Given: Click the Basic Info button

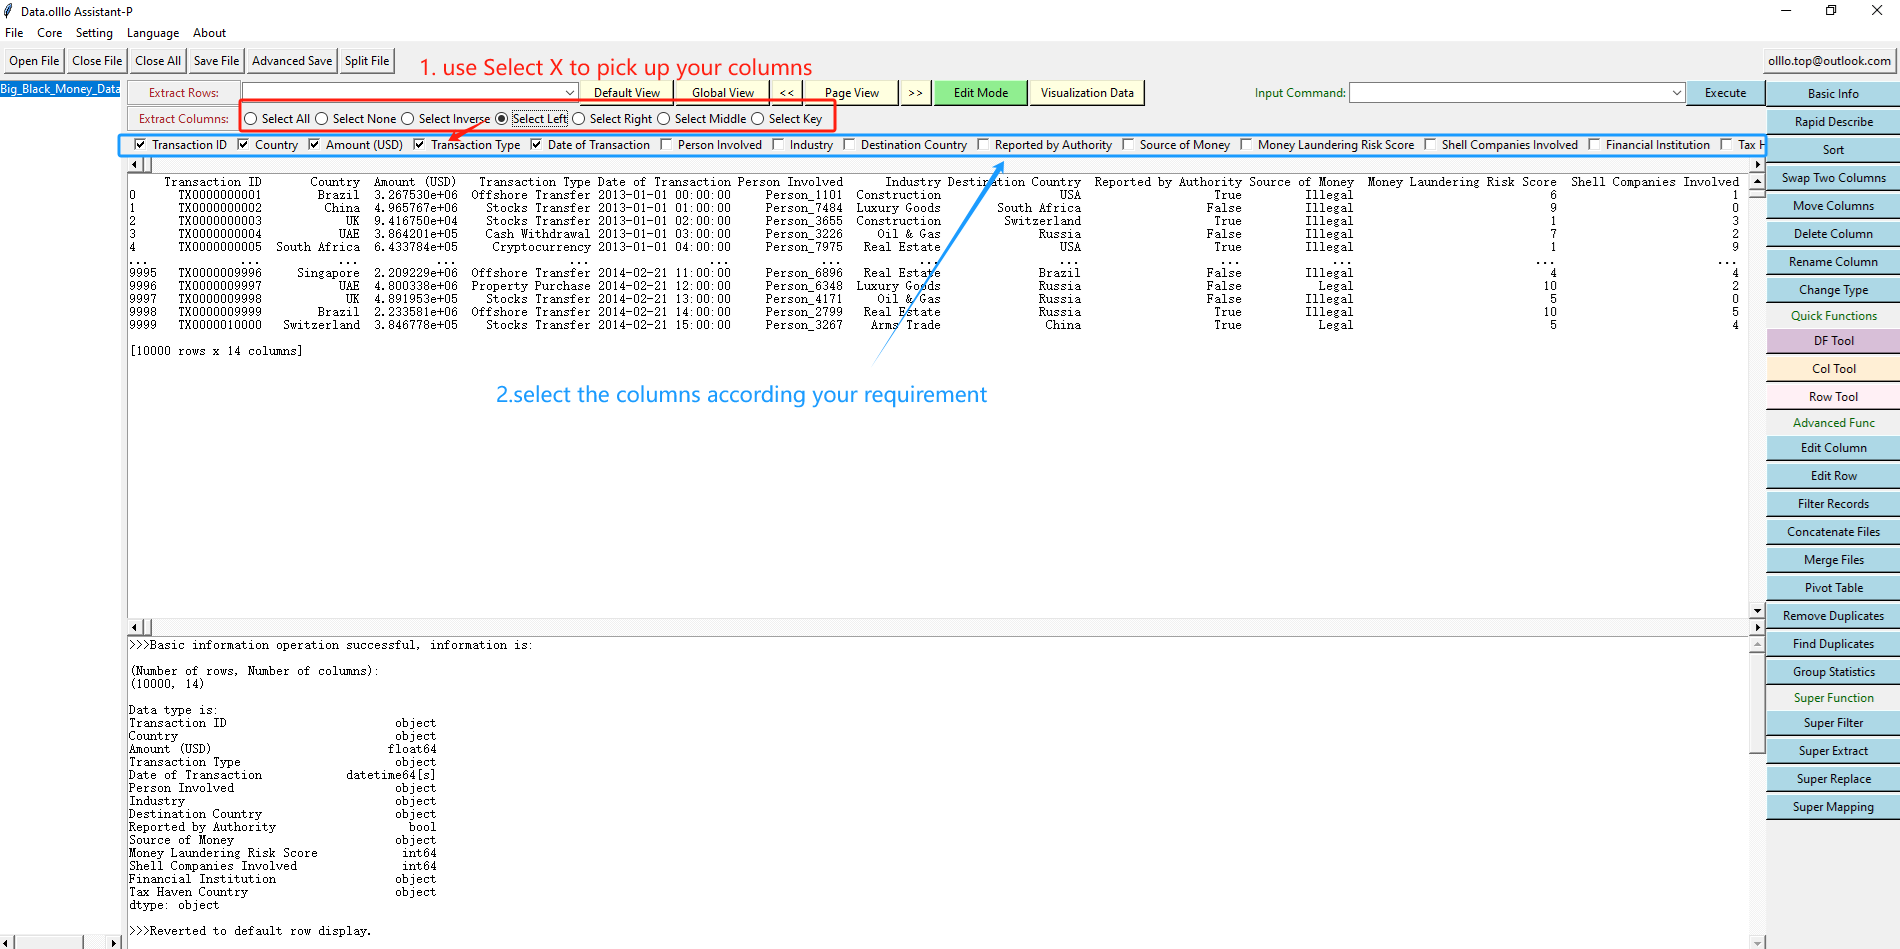Looking at the screenshot, I should [x=1833, y=94].
